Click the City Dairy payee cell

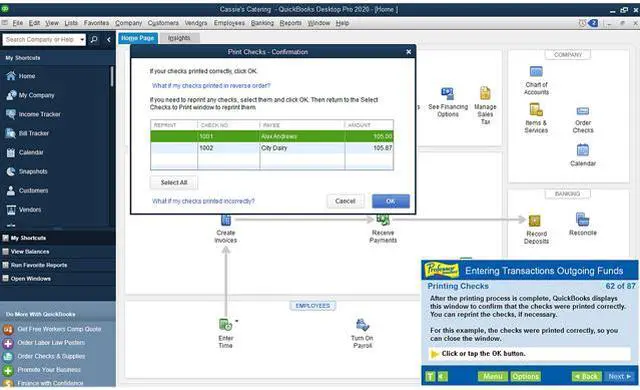[x=302, y=148]
